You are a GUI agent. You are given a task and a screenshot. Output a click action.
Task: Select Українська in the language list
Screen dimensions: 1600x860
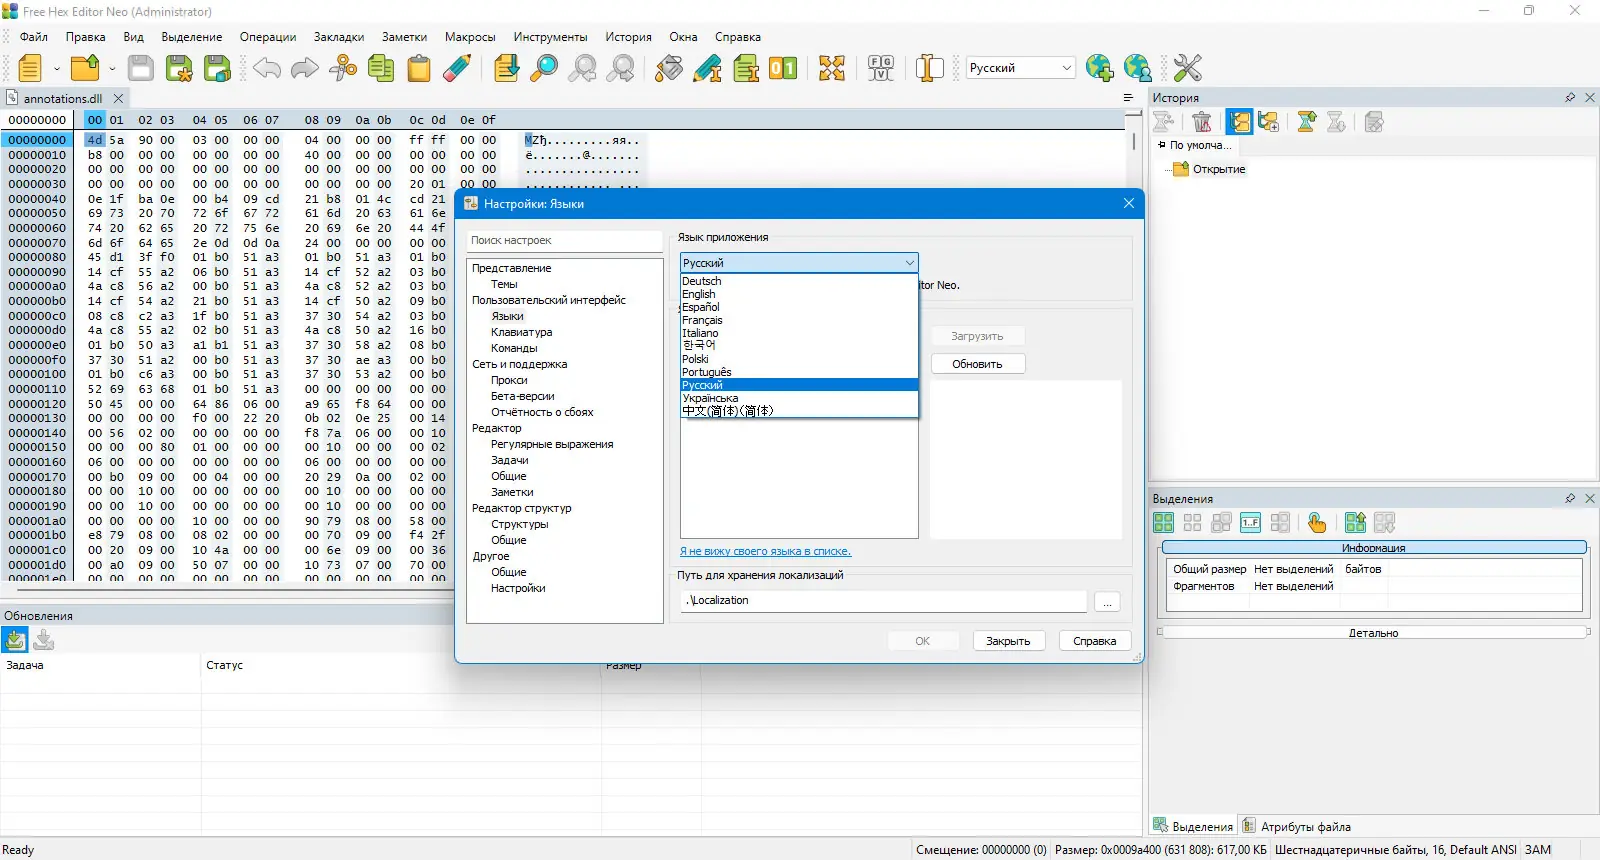click(x=799, y=398)
